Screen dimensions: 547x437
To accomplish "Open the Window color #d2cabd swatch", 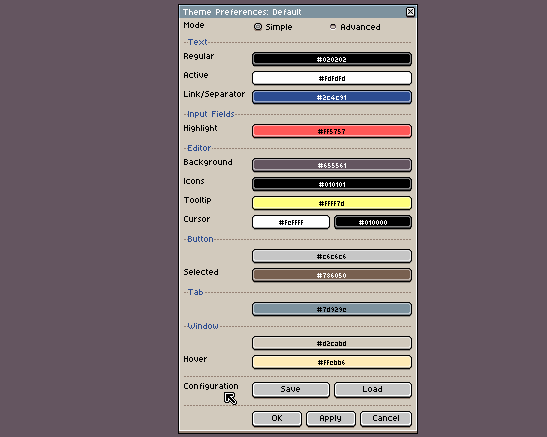I will (332, 343).
